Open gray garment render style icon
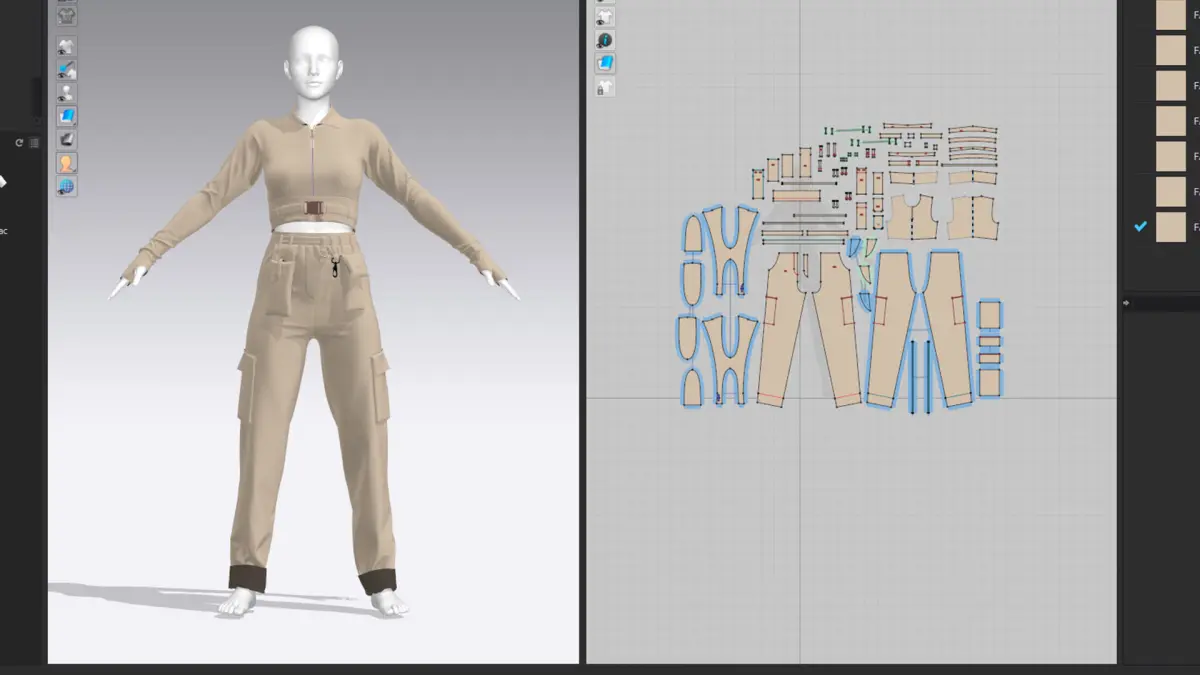The width and height of the screenshot is (1200, 675). click(67, 139)
